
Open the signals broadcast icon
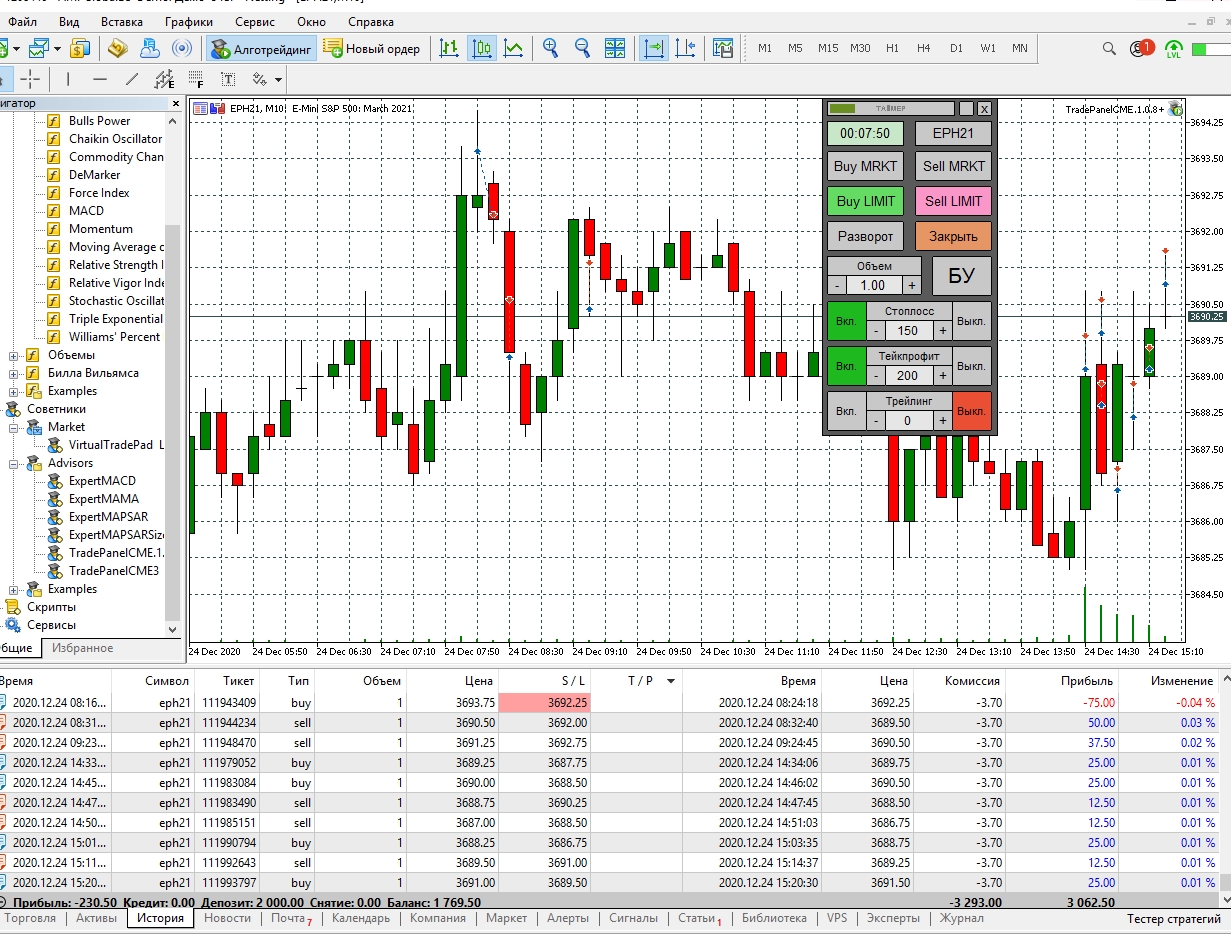point(182,48)
